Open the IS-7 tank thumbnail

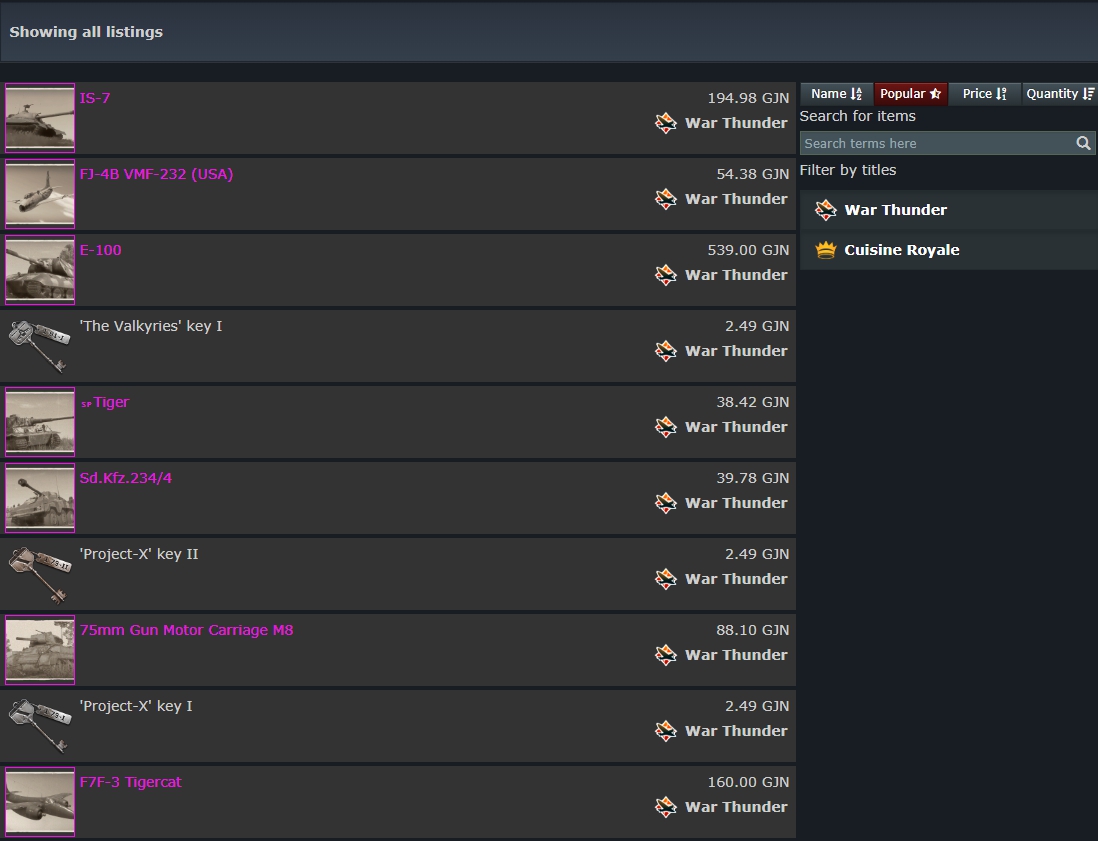40,118
